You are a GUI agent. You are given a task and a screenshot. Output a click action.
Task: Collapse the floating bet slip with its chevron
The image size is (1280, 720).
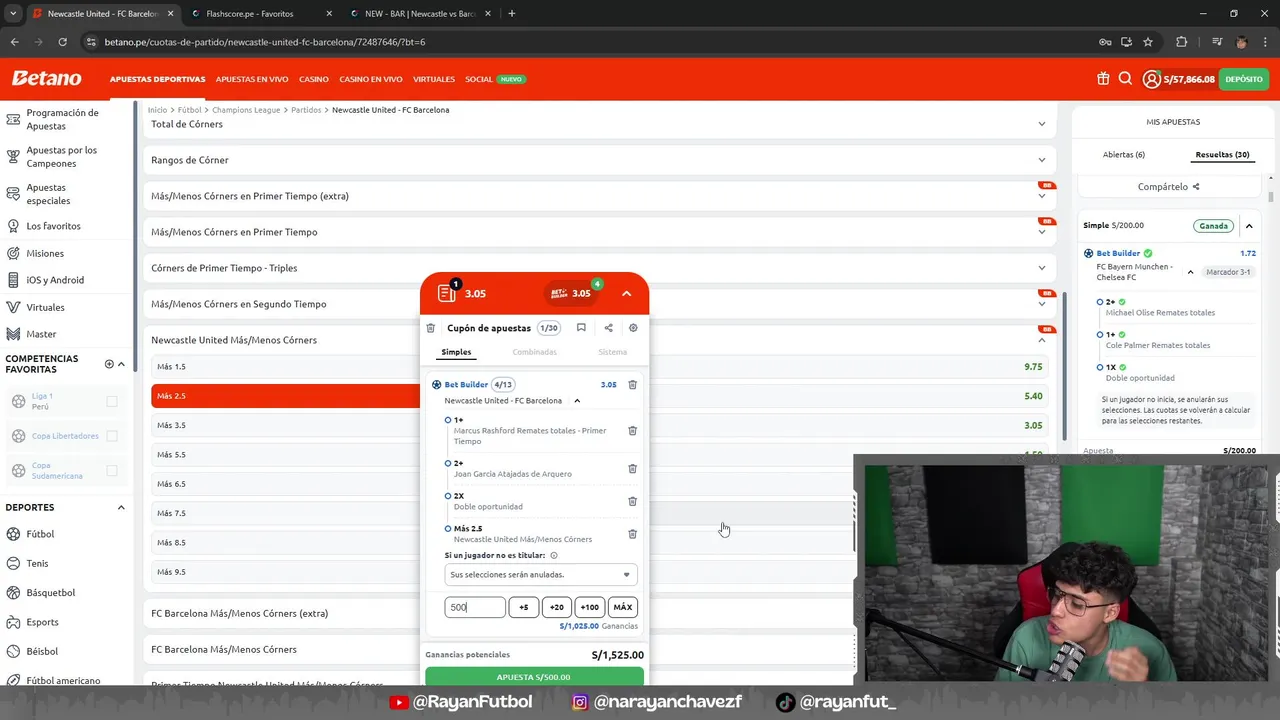tap(626, 294)
